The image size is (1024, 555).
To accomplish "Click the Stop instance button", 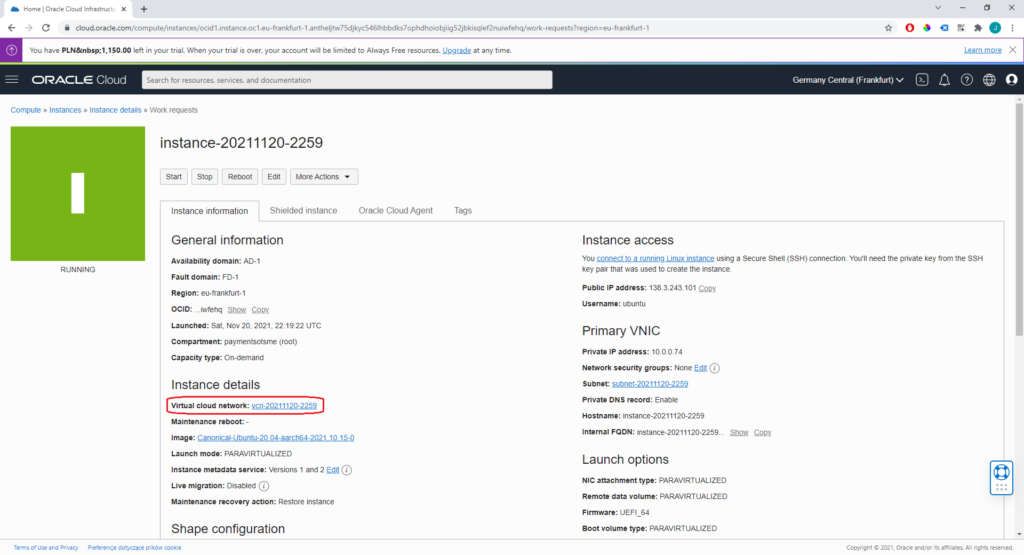I will click(x=204, y=177).
